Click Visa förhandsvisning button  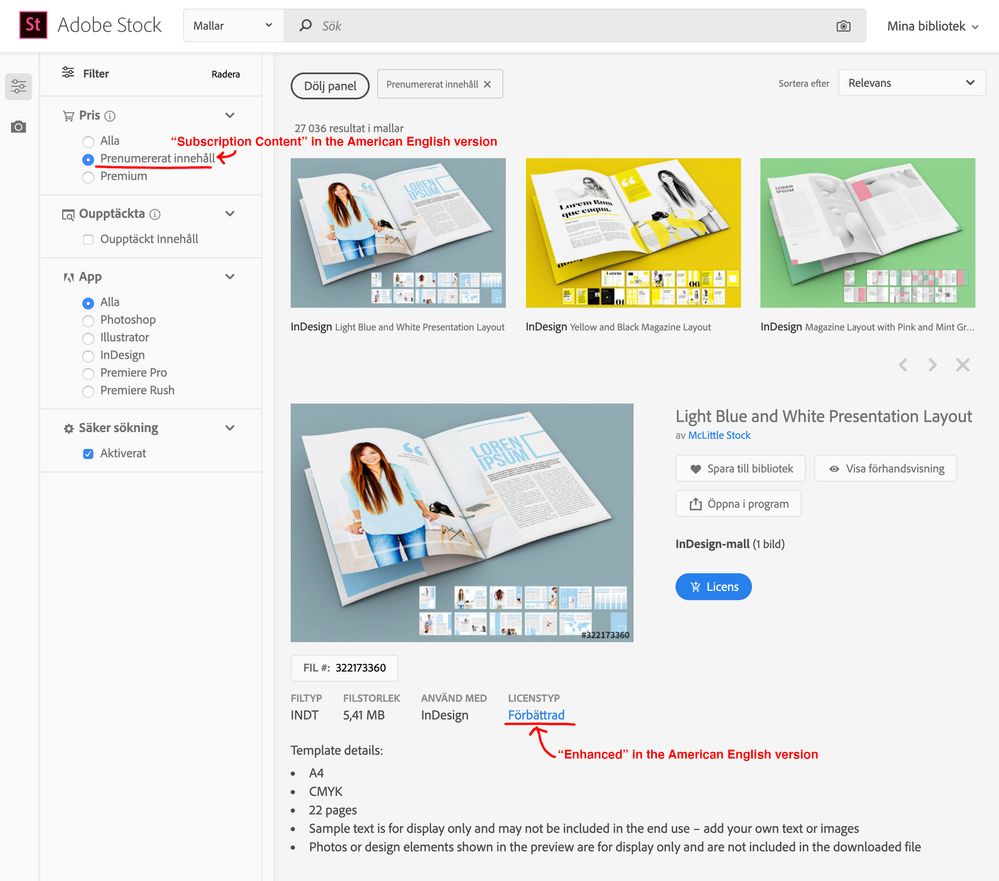886,468
